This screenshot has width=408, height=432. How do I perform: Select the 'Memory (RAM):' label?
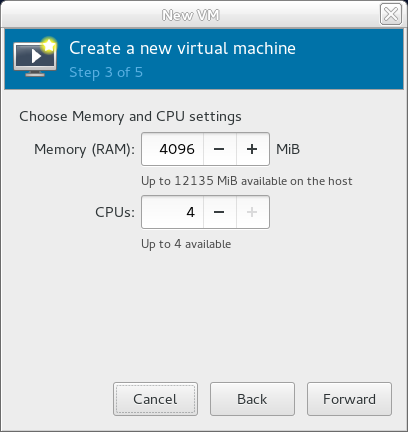(x=84, y=149)
